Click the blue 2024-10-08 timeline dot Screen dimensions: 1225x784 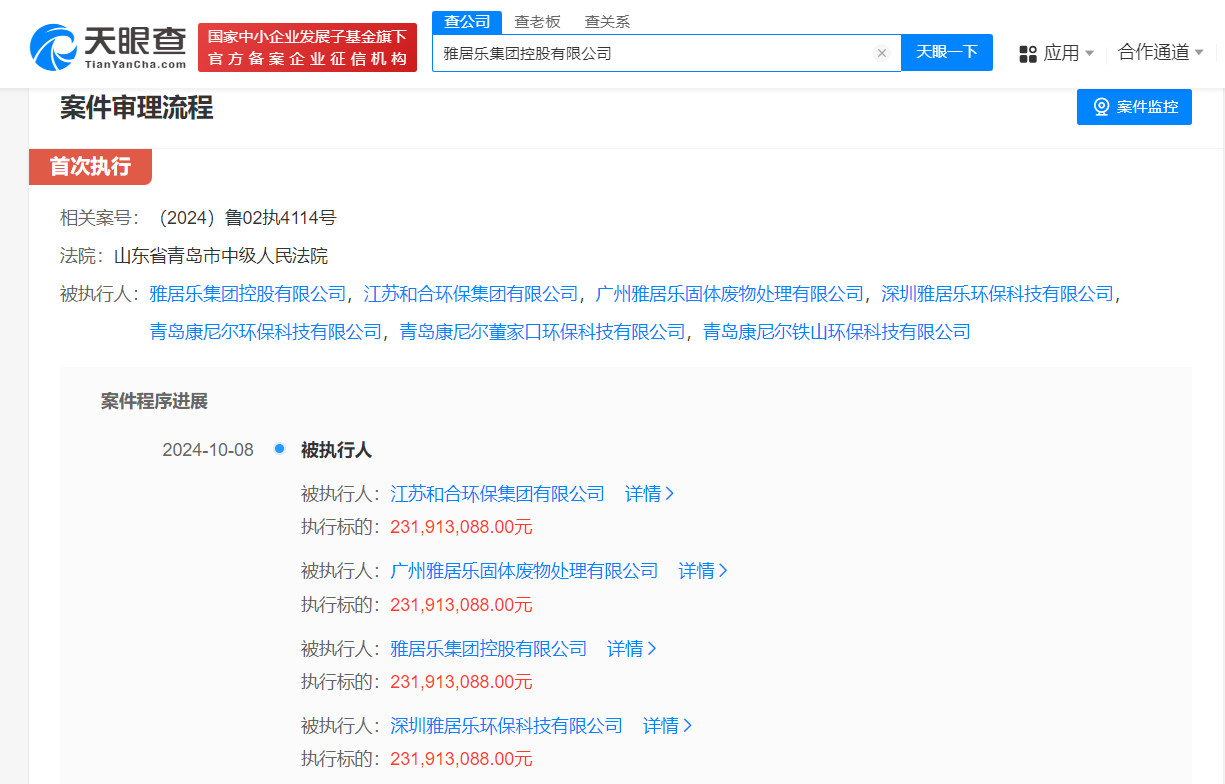coord(279,448)
